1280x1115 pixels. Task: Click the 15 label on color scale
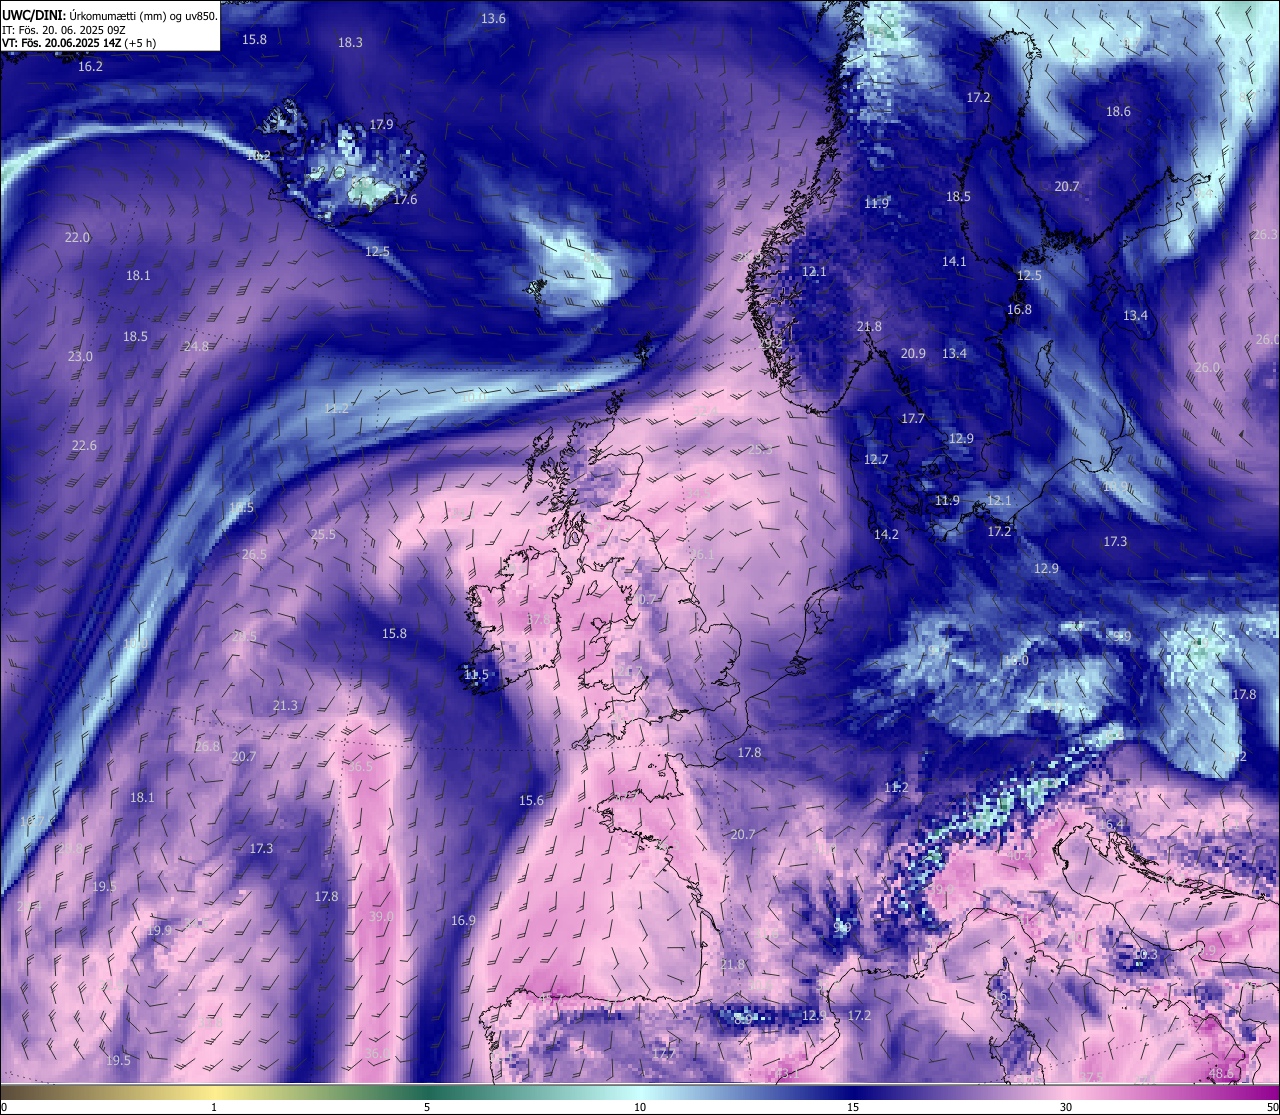(x=853, y=1107)
